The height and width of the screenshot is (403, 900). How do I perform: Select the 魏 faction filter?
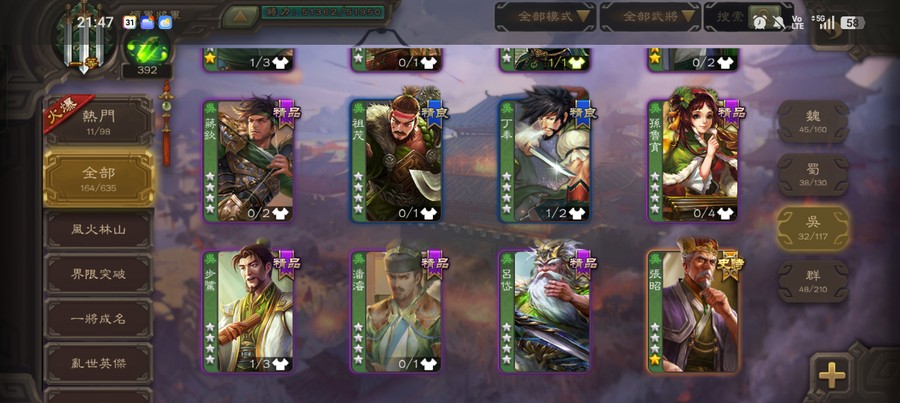tap(813, 121)
